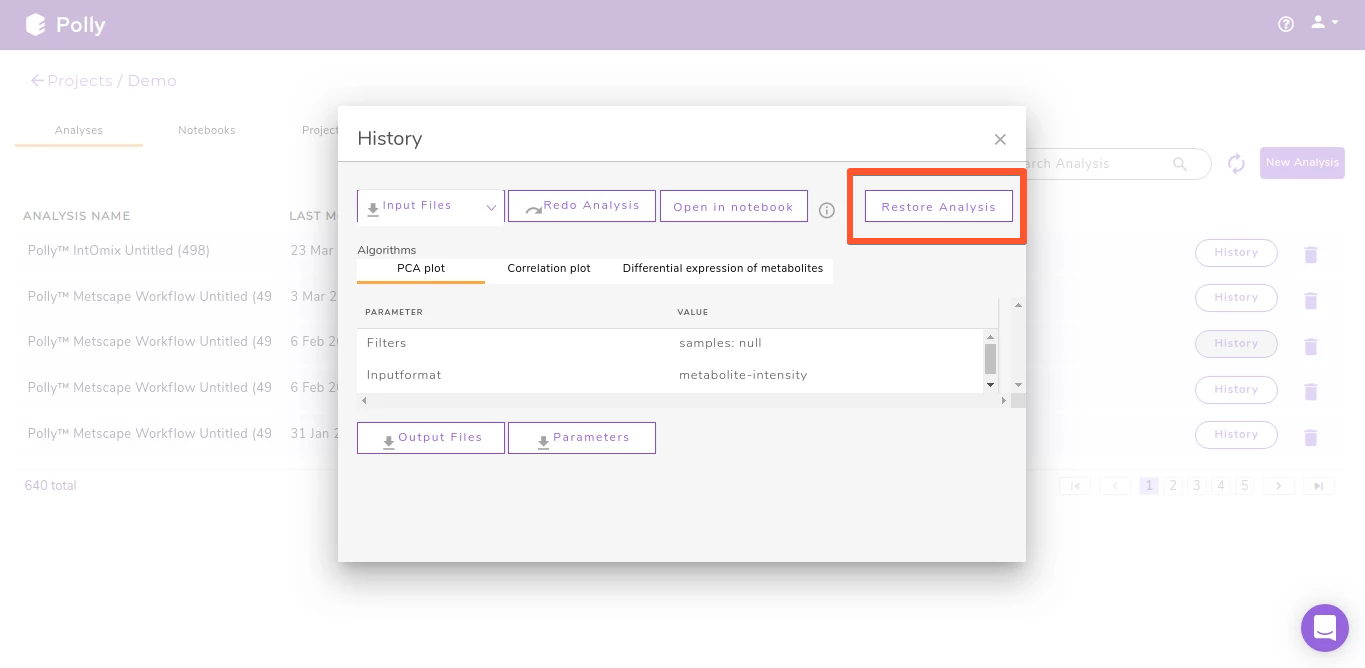Open the user account menu icon
This screenshot has width=1365, height=668.
pyautogui.click(x=1325, y=23)
